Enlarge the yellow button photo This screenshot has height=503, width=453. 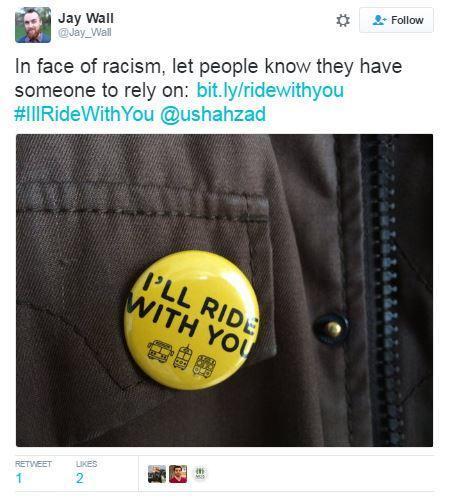coord(224,290)
